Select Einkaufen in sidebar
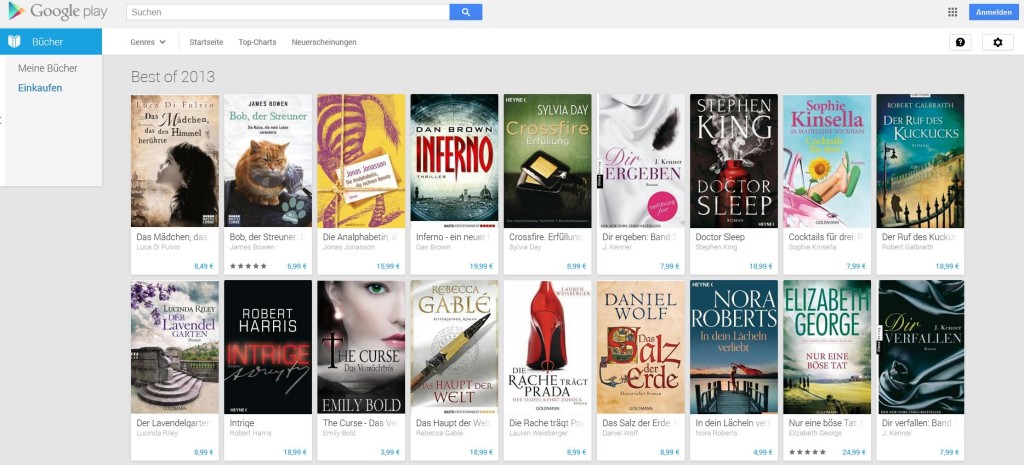Image resolution: width=1024 pixels, height=465 pixels. pyautogui.click(x=40, y=88)
